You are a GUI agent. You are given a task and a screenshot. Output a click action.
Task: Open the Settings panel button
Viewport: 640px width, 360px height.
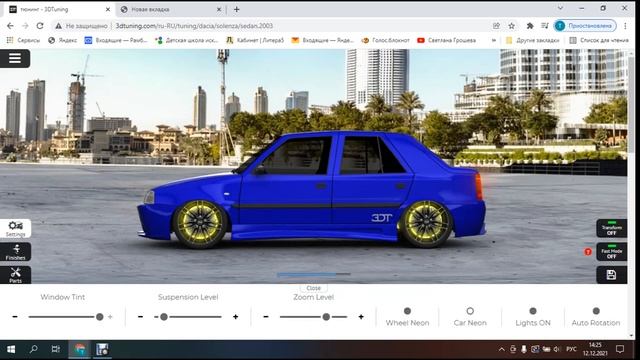coord(16,229)
